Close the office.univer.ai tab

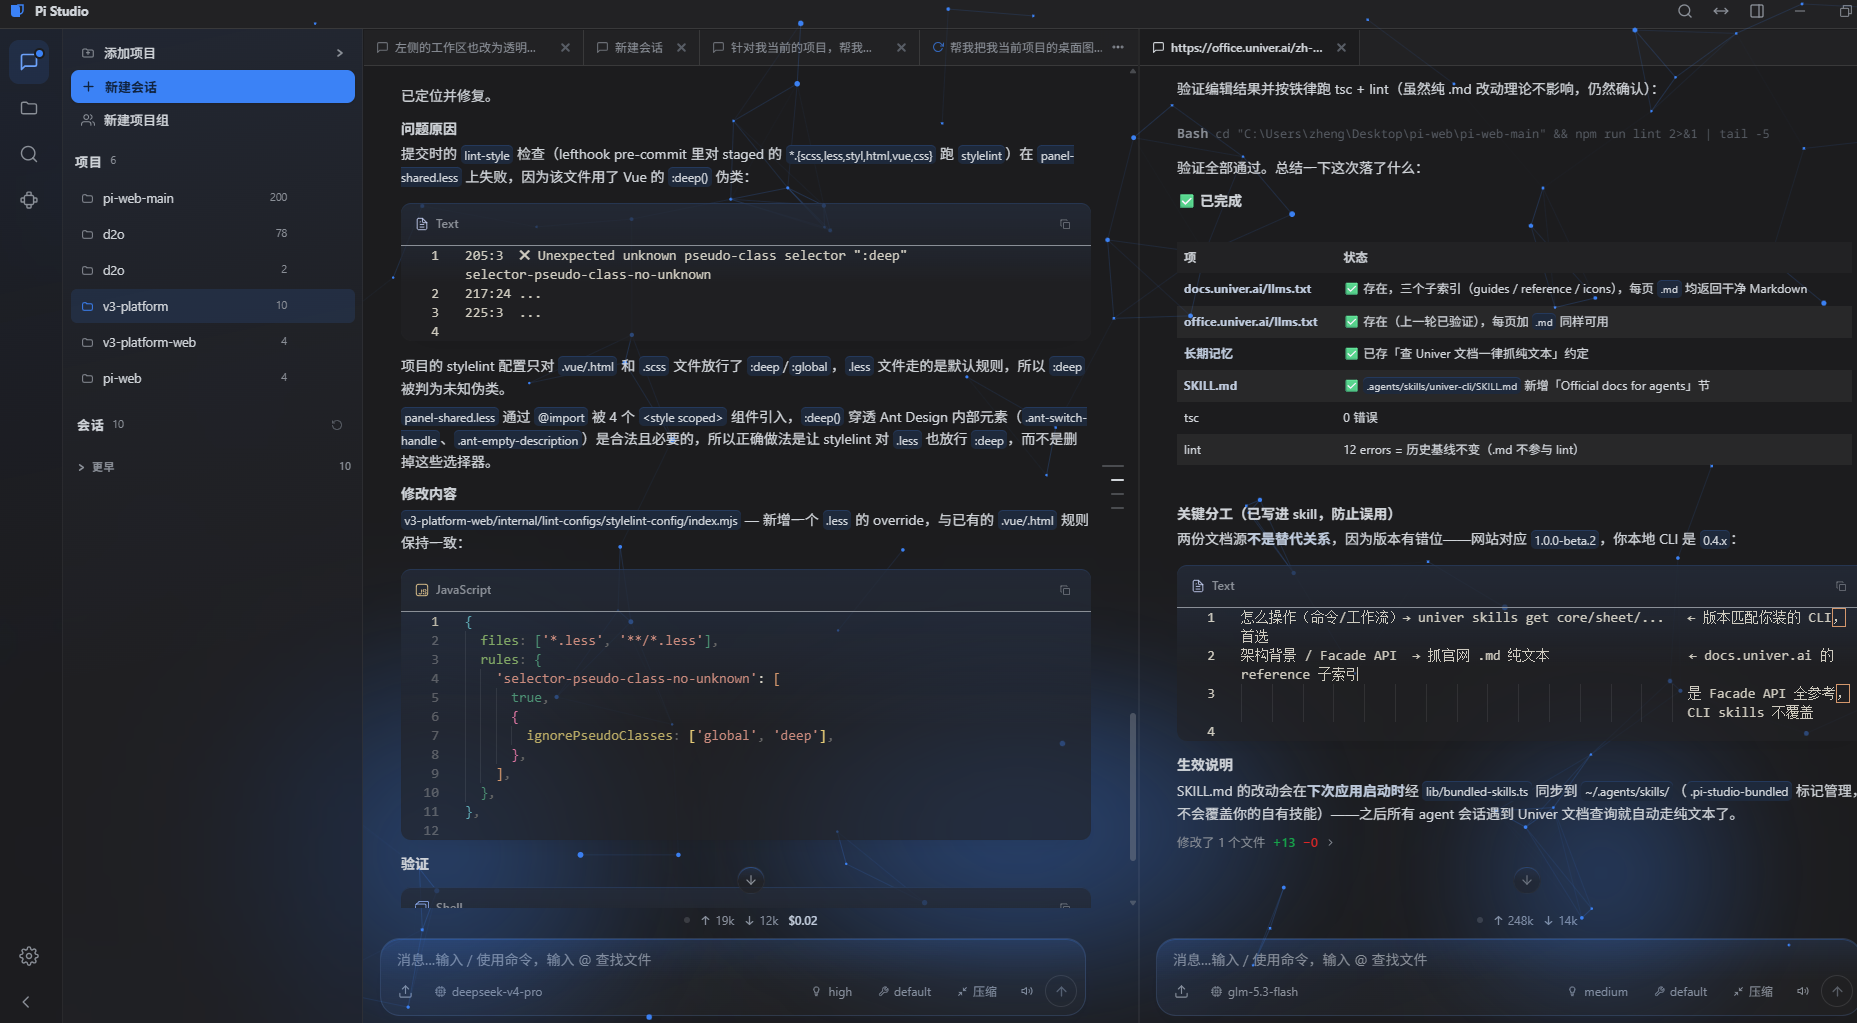1341,48
